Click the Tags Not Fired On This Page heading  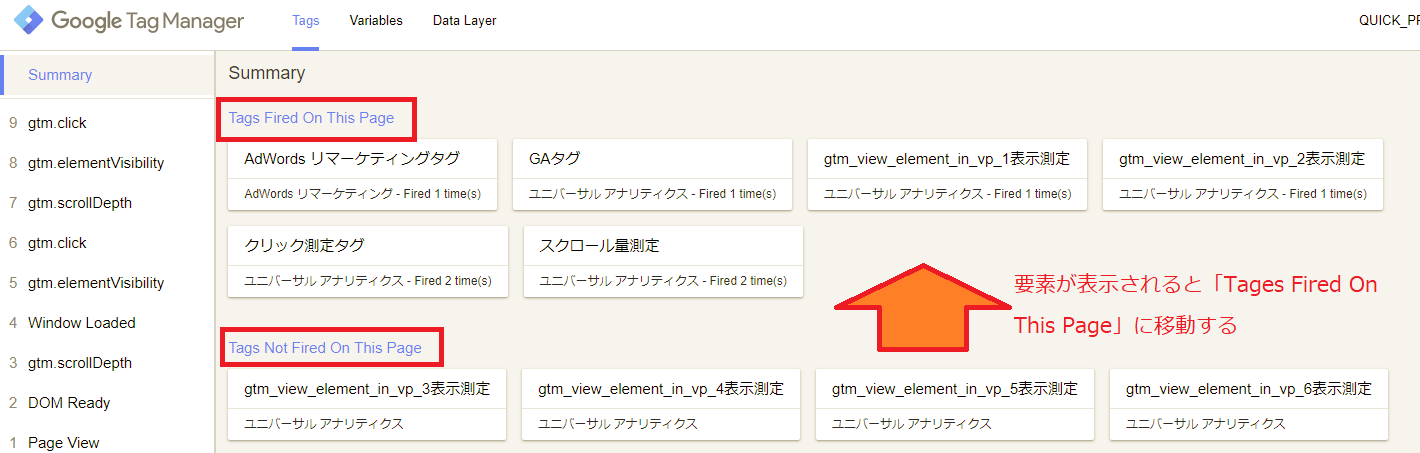325,348
